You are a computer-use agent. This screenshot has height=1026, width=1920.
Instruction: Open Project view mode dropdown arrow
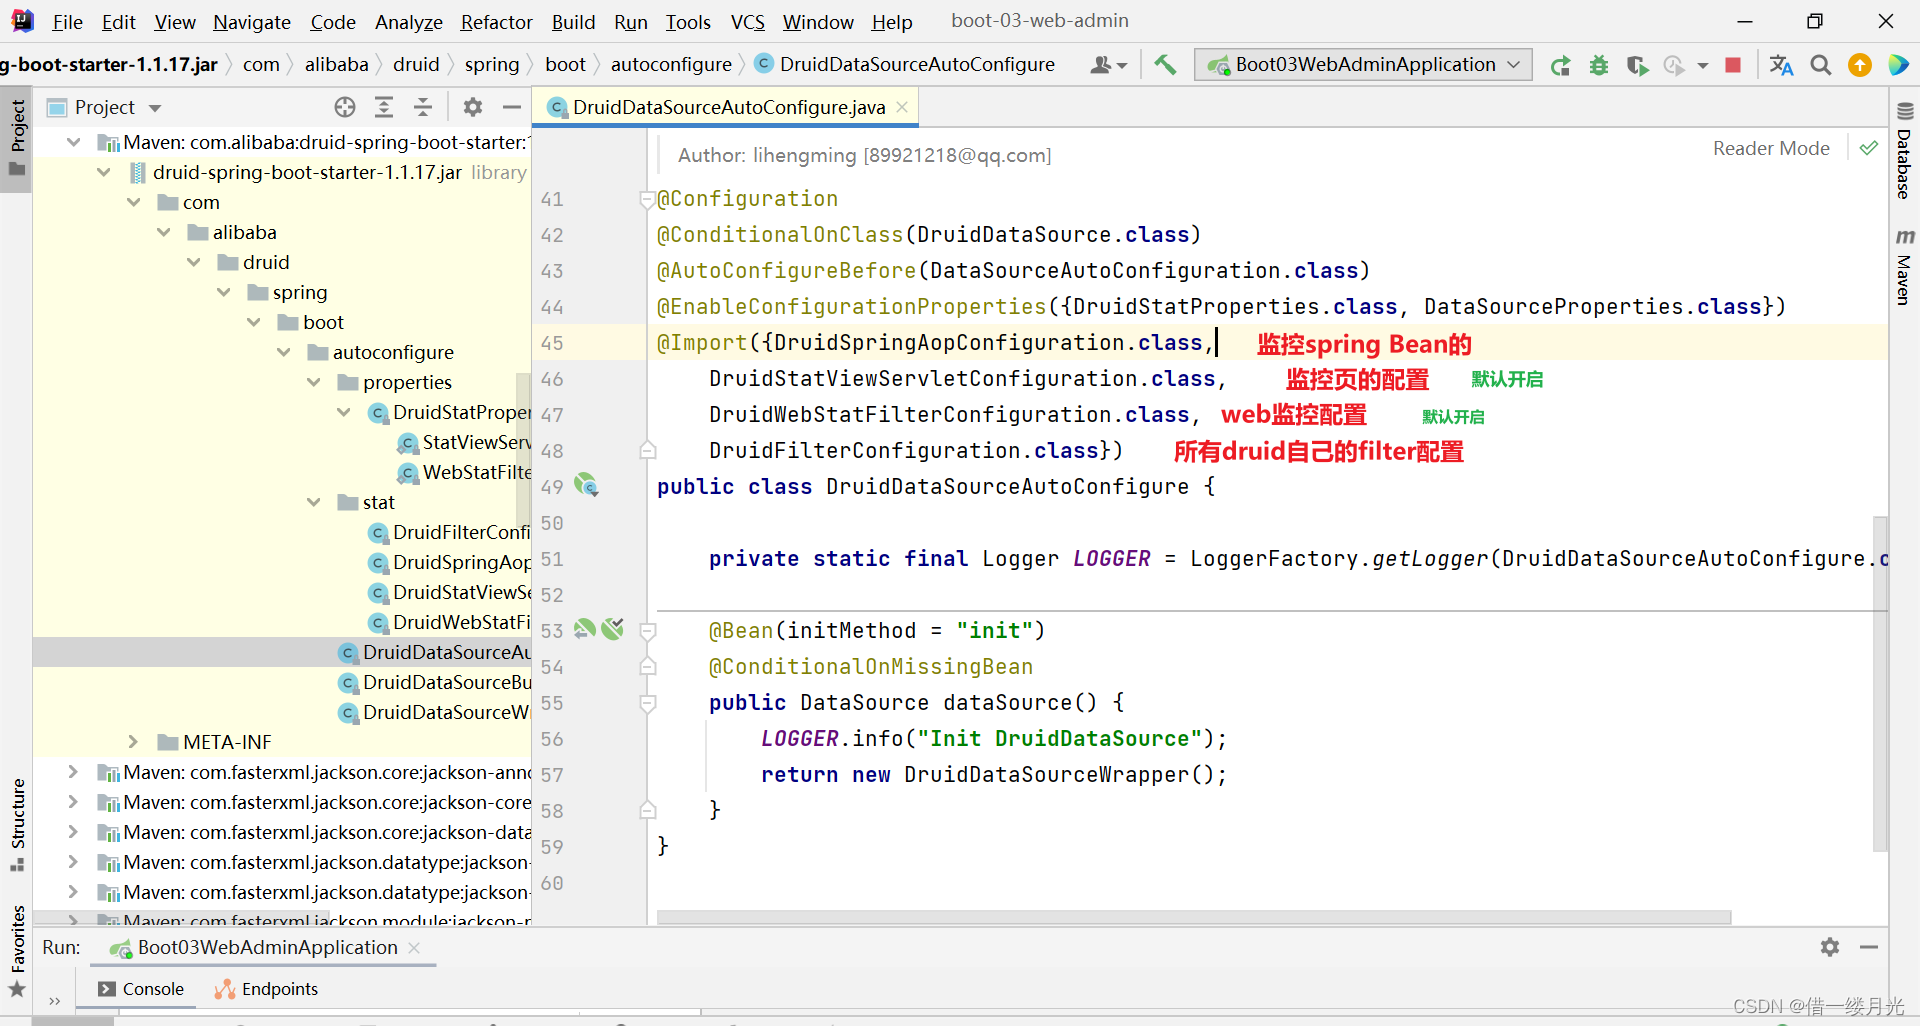click(155, 108)
